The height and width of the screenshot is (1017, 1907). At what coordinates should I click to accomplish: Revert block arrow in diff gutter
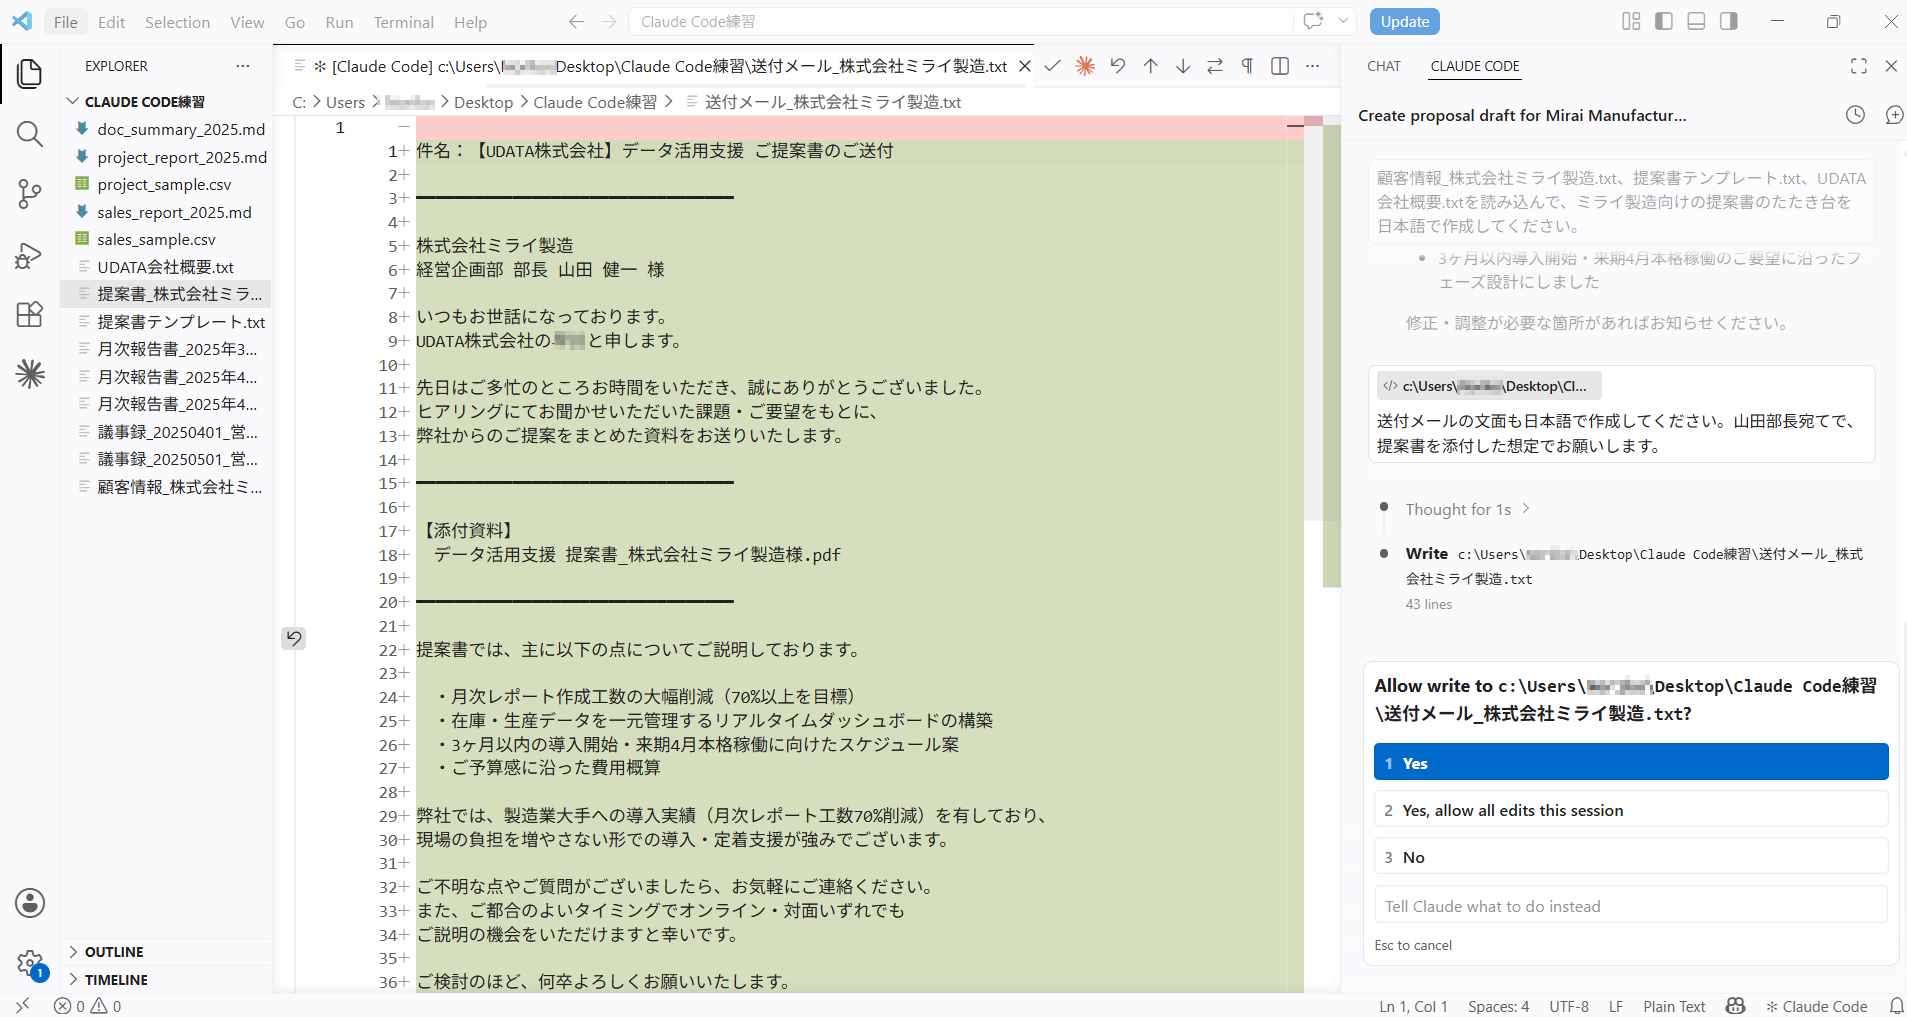coord(294,638)
